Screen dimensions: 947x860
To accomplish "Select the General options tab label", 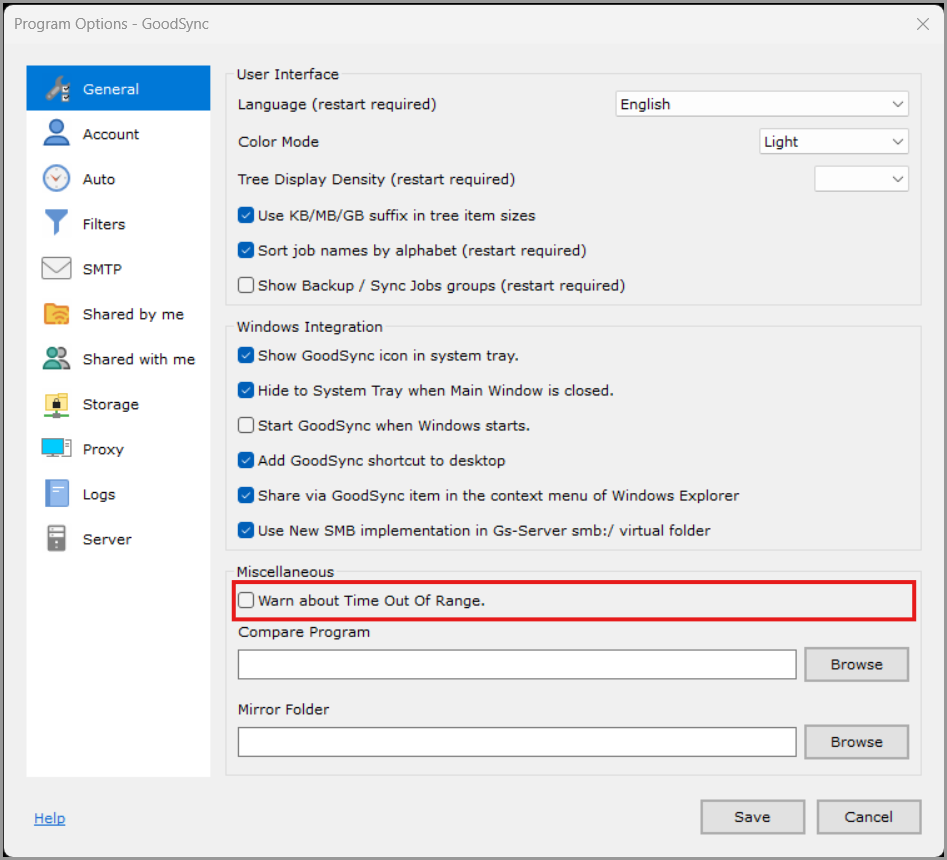I will [x=111, y=89].
